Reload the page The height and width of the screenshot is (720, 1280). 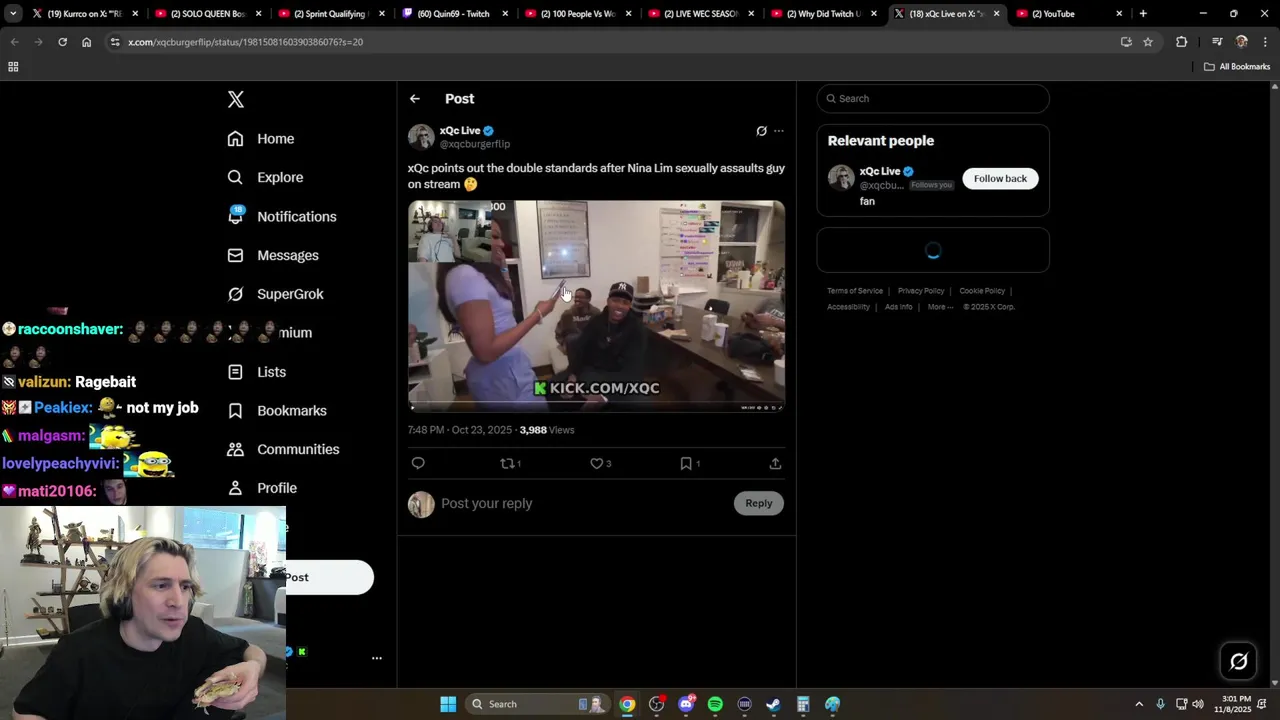click(x=62, y=42)
